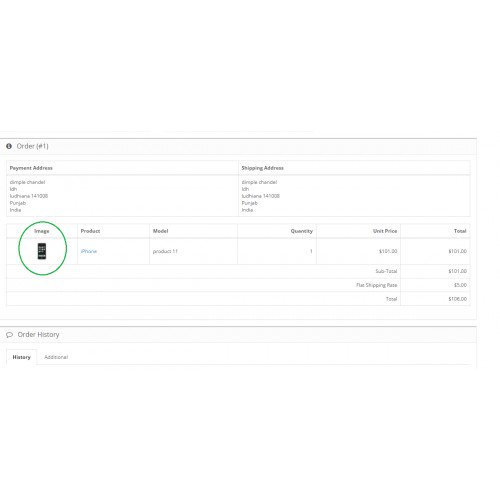The height and width of the screenshot is (500, 500).
Task: Click the Payment Address column header
Action: click(x=31, y=168)
